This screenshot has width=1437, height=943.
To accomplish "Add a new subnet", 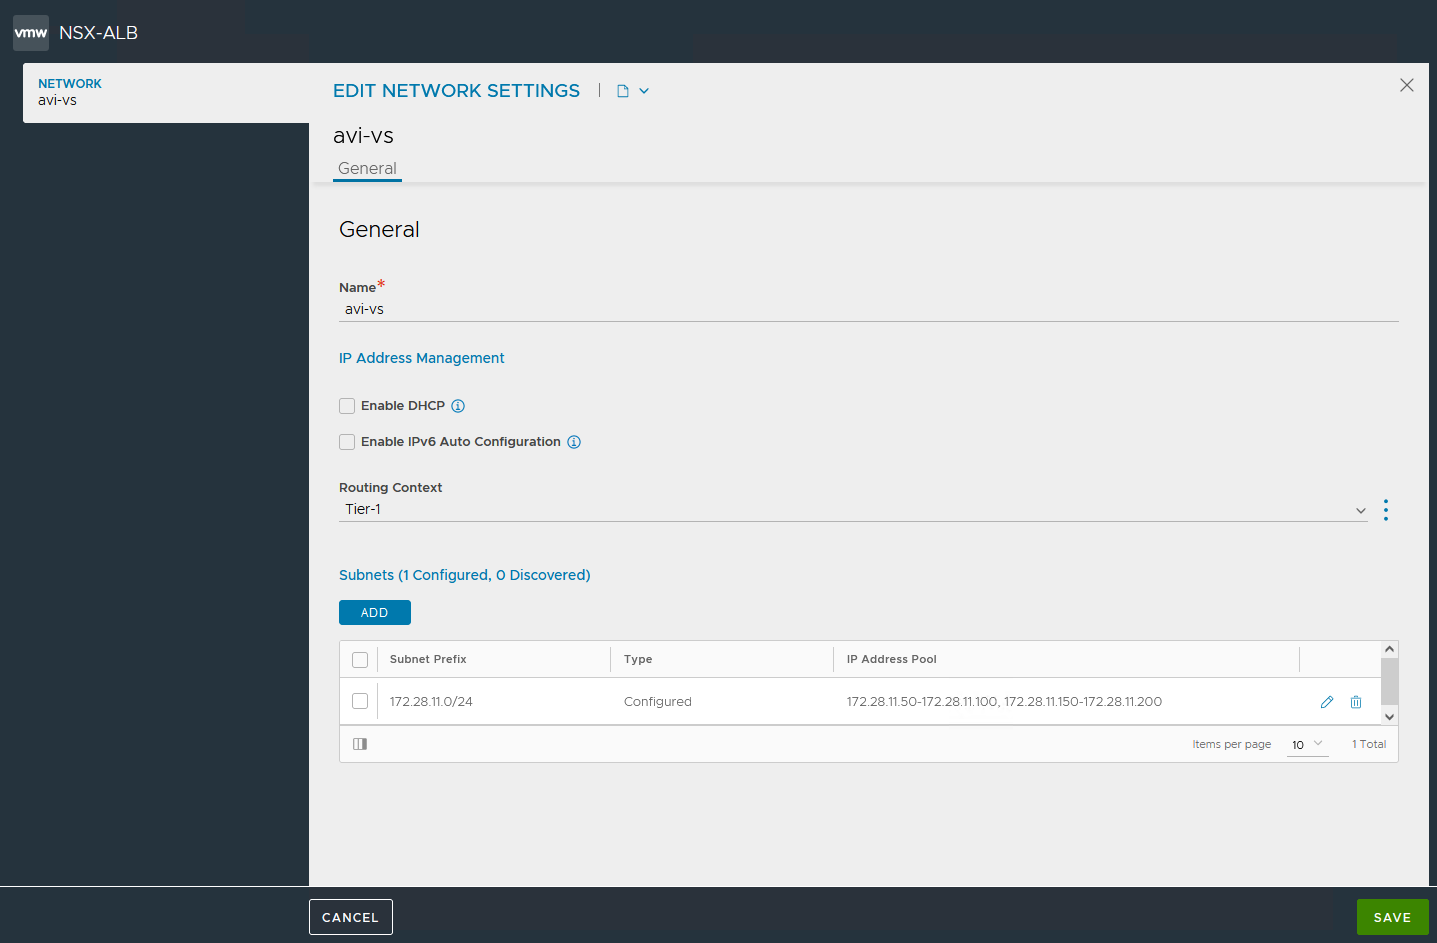I will tap(375, 613).
